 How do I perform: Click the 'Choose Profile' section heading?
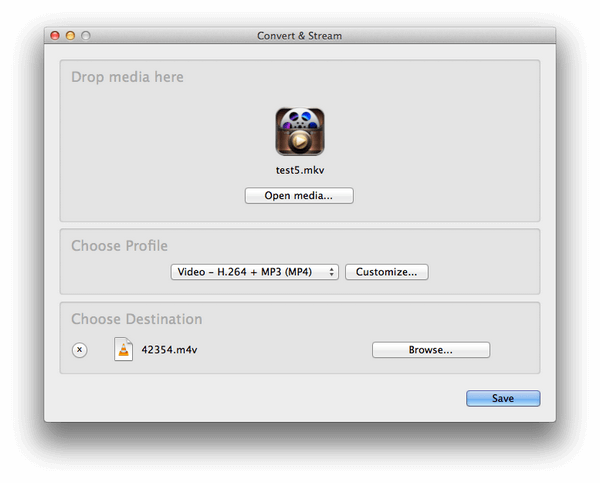coord(119,246)
